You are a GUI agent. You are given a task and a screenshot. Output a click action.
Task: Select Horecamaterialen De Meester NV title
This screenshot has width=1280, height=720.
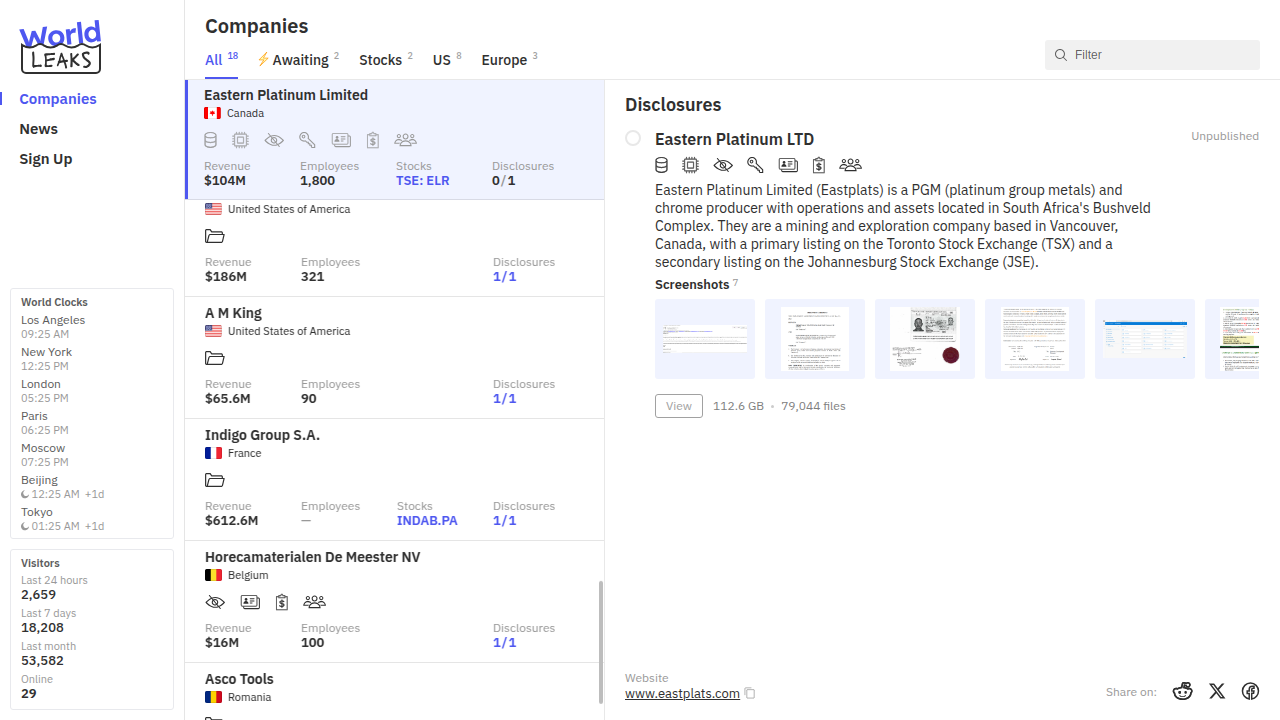tap(312, 557)
